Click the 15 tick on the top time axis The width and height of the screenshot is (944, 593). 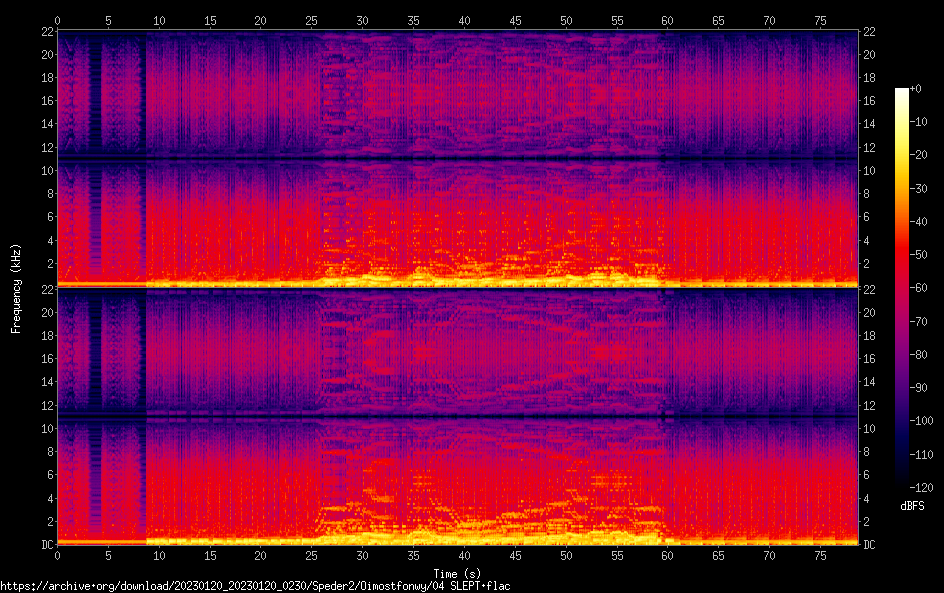click(x=210, y=20)
